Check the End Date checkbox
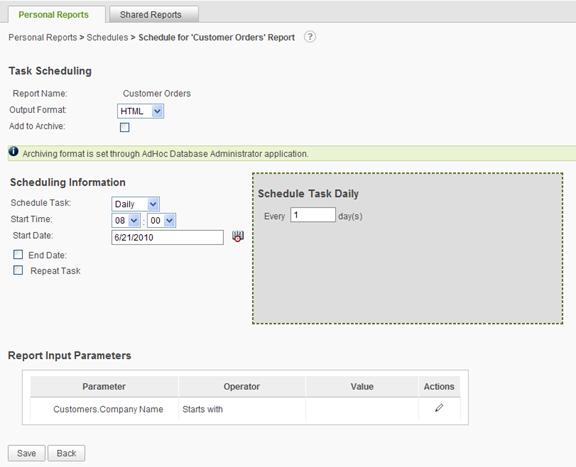Viewport: 576px width, 467px height. (18, 255)
